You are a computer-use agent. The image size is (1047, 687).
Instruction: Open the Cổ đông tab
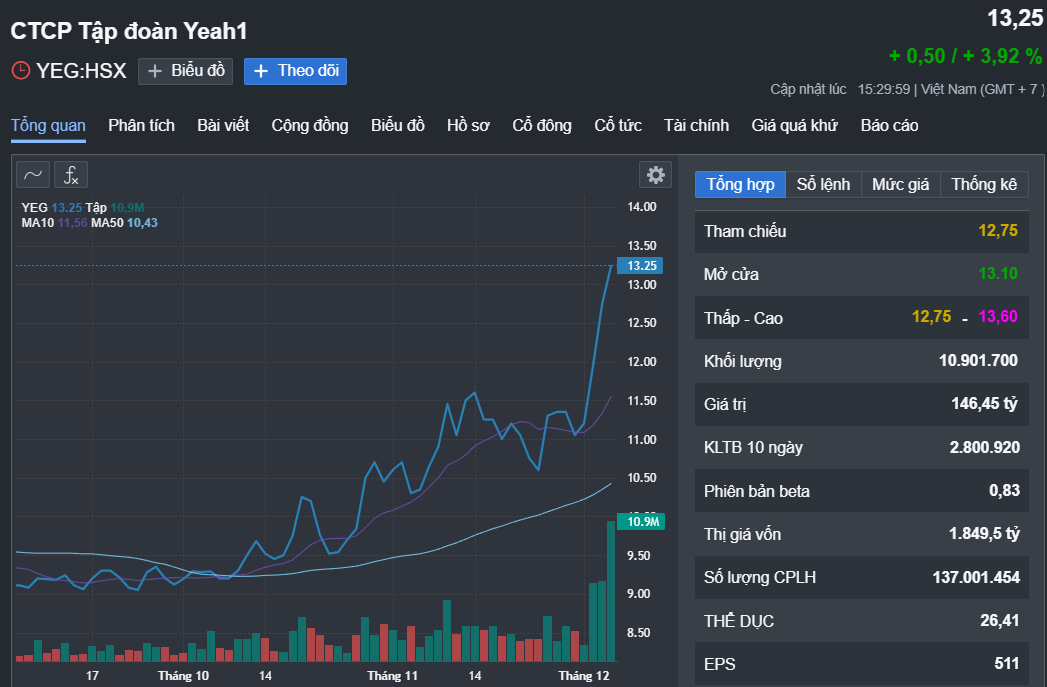(x=542, y=126)
